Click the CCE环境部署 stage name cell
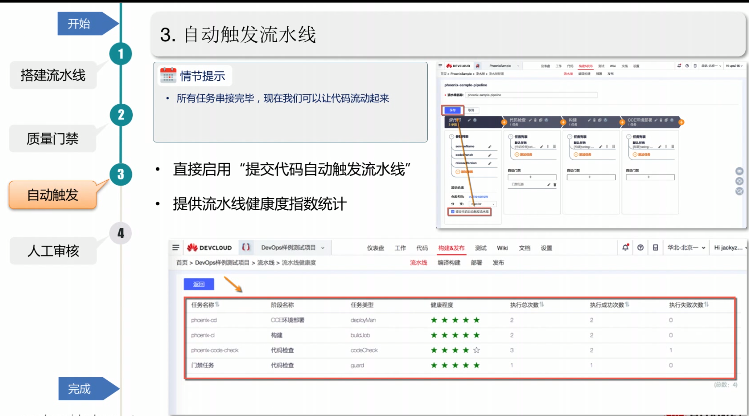 tap(288, 320)
